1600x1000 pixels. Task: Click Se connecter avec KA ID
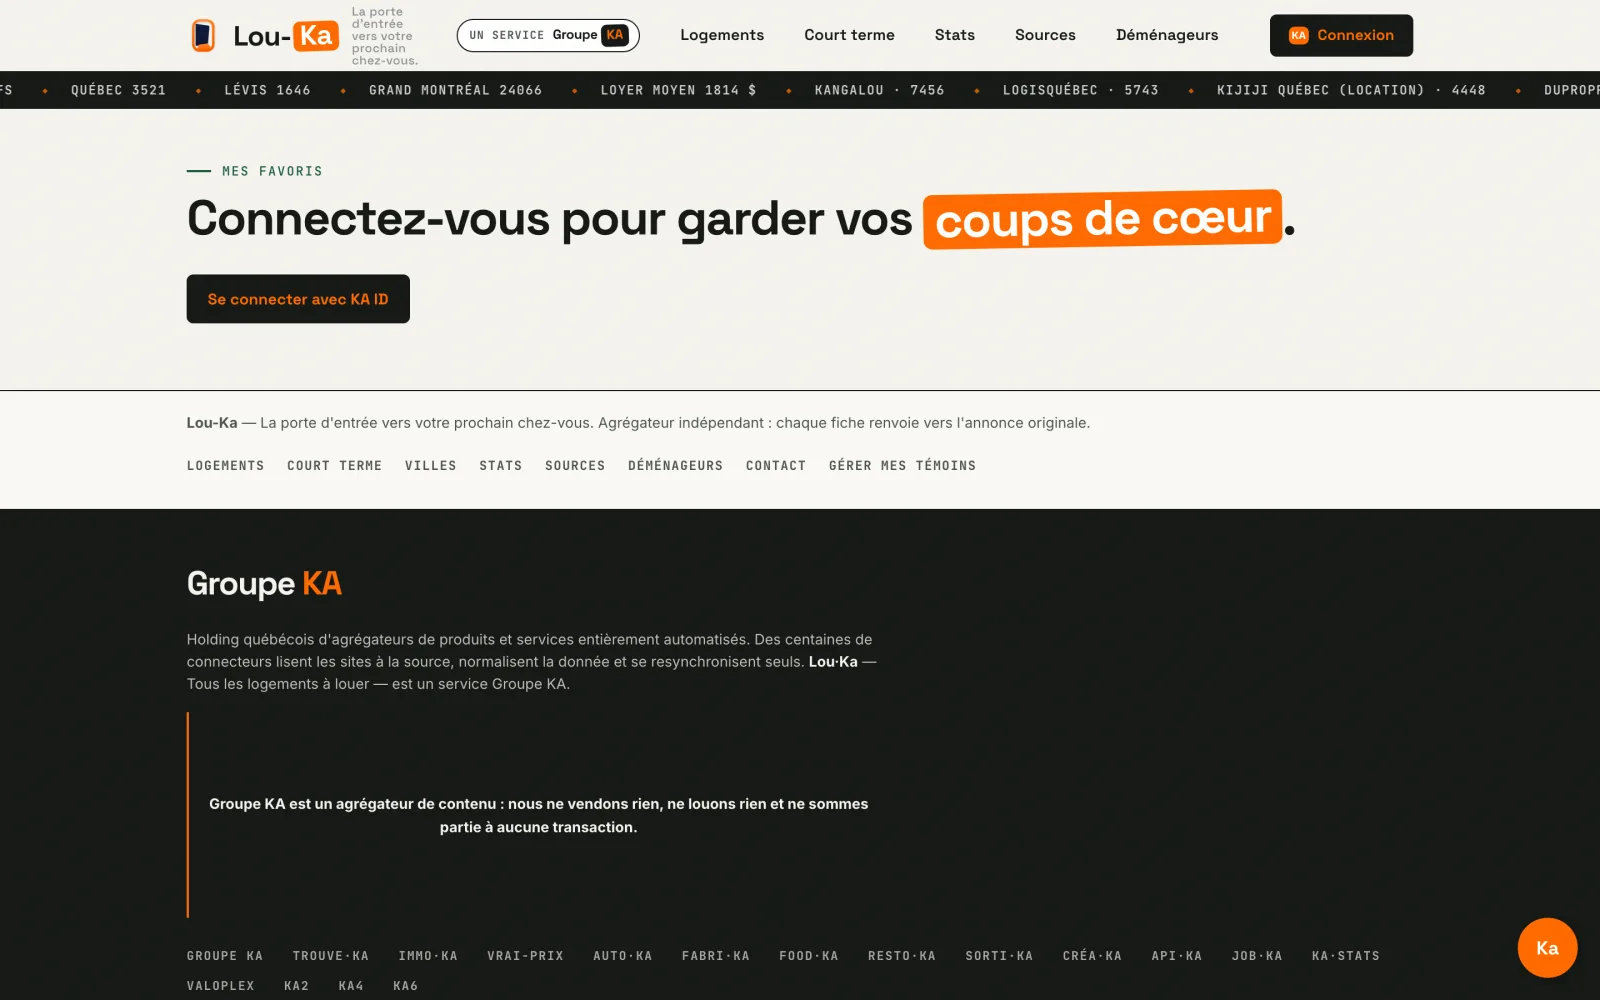point(298,299)
